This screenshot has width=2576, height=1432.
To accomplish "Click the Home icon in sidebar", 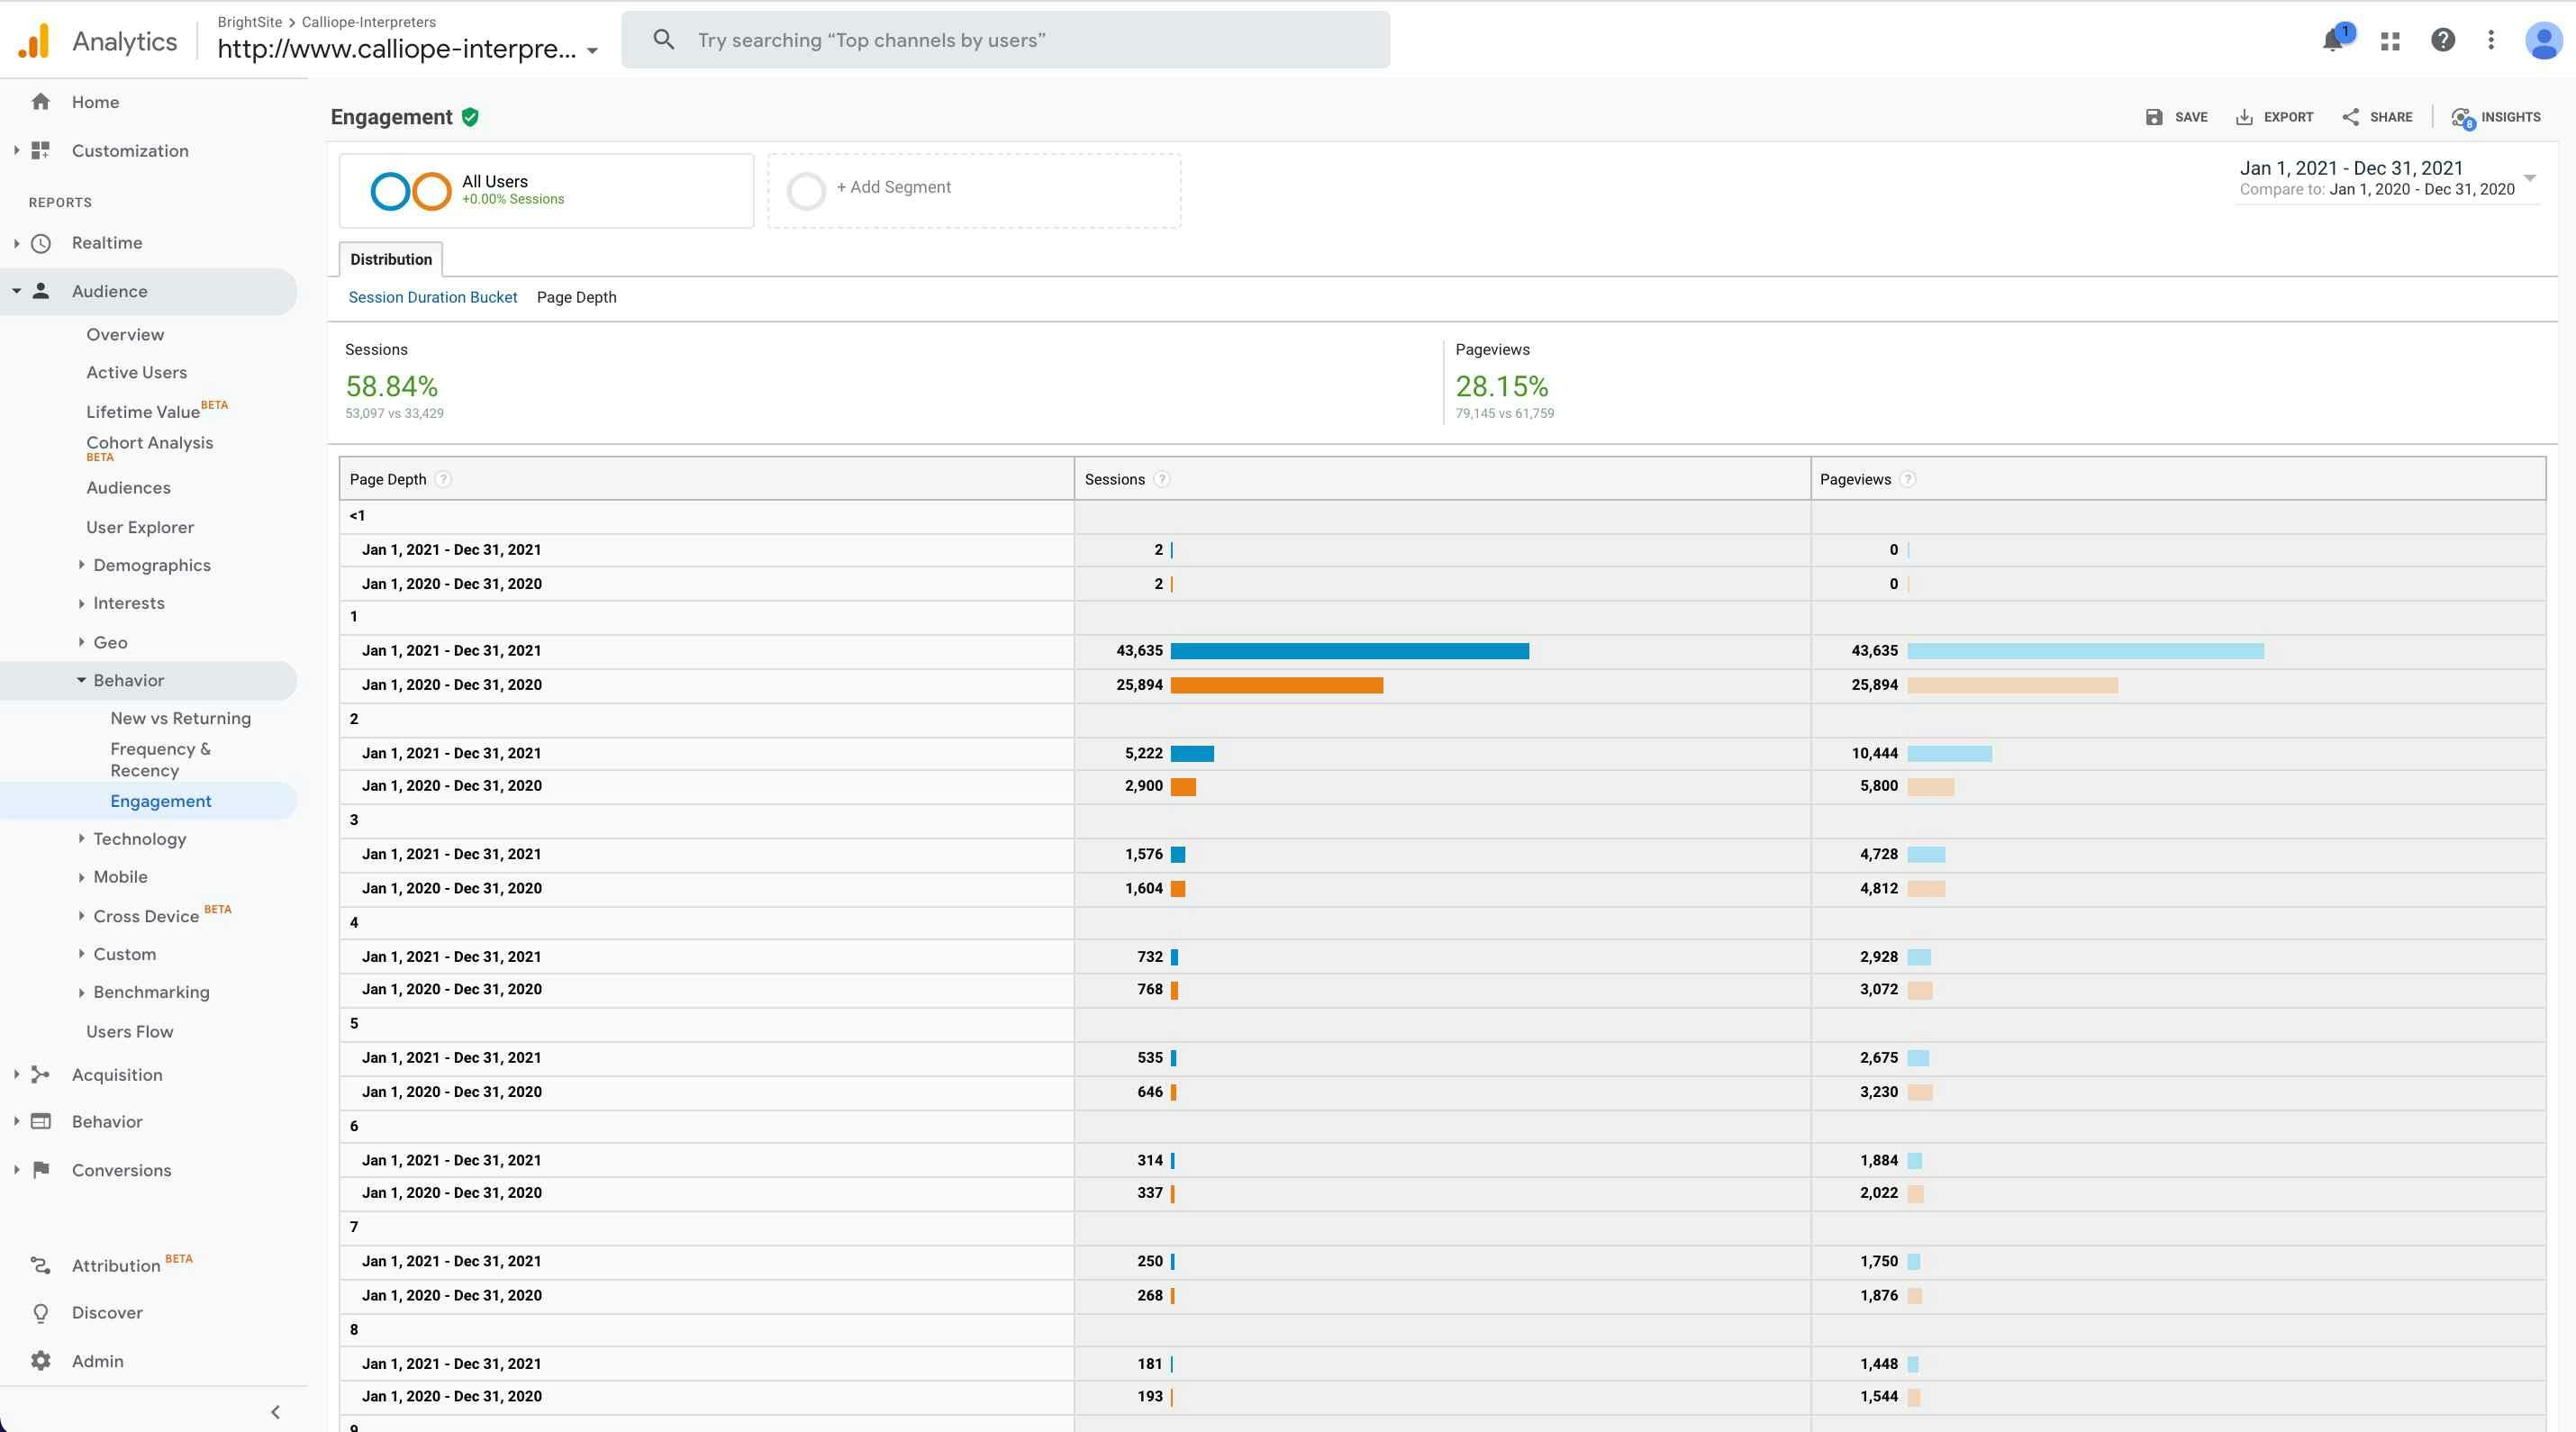I will pyautogui.click(x=41, y=102).
